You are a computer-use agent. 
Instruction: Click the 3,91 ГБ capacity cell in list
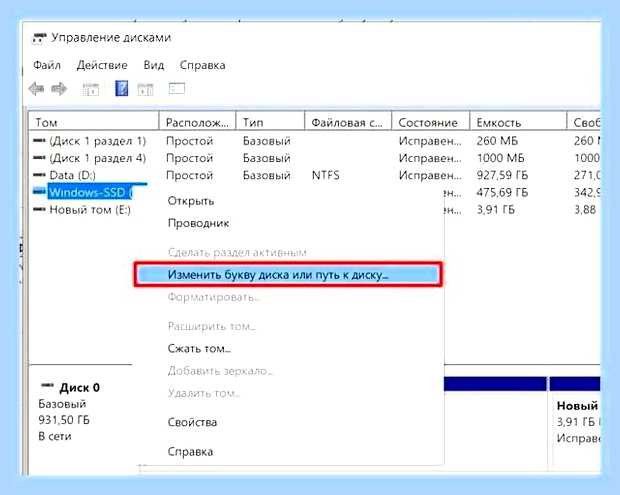click(x=496, y=210)
